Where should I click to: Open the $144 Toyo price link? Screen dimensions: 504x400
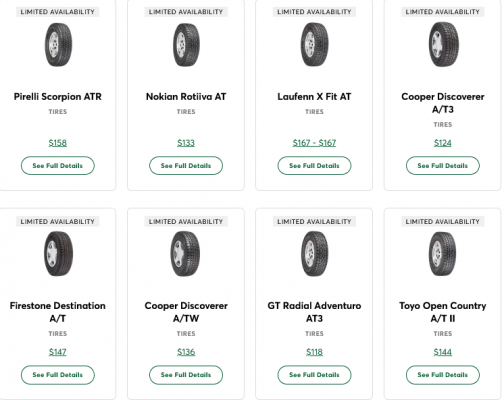point(443,352)
